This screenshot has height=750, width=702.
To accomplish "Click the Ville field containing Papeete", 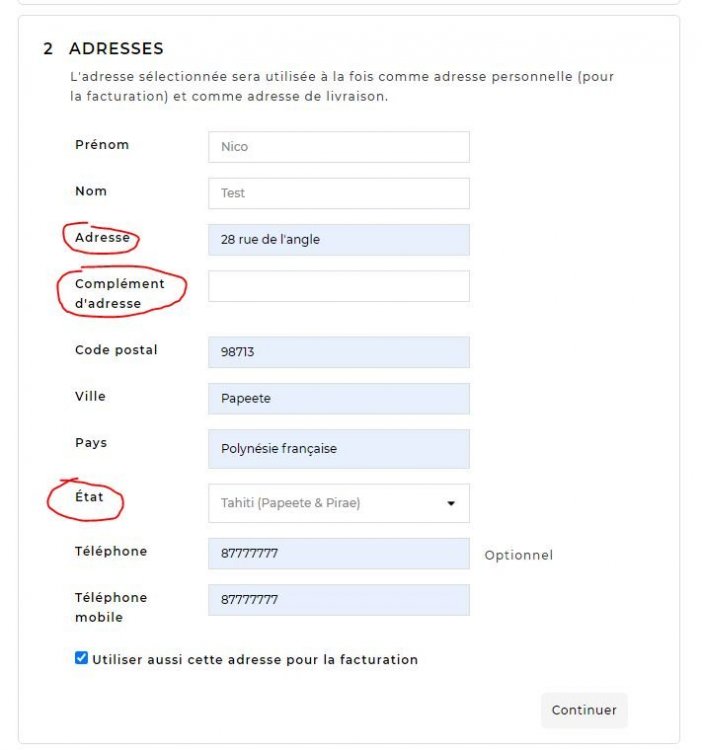I will point(338,398).
